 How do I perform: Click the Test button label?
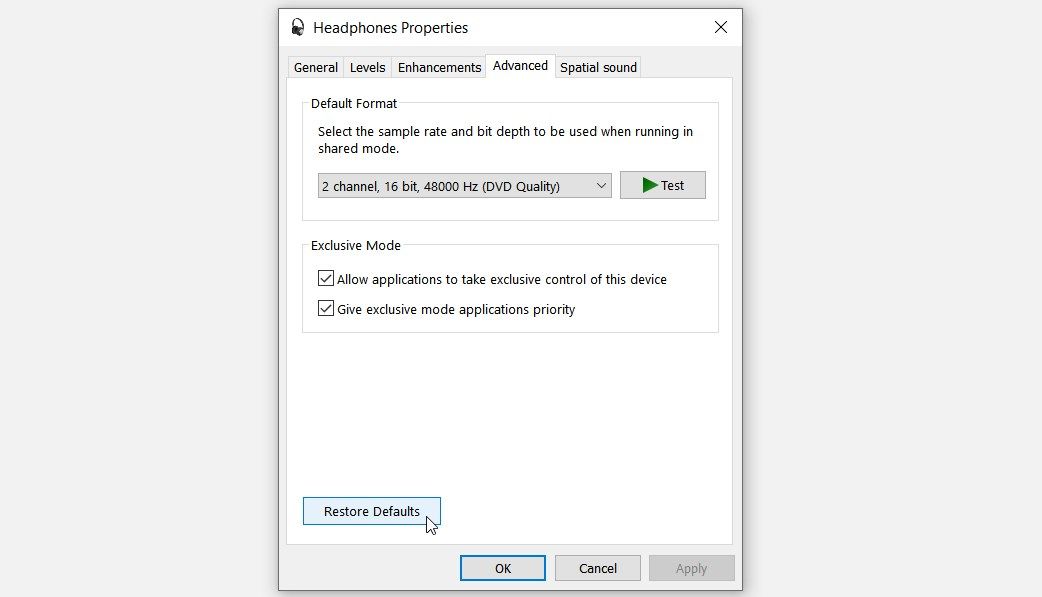point(673,185)
